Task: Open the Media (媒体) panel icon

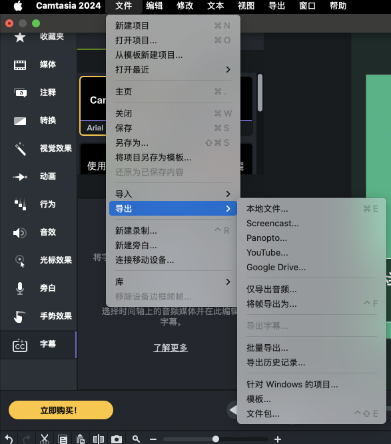Action: [20, 65]
